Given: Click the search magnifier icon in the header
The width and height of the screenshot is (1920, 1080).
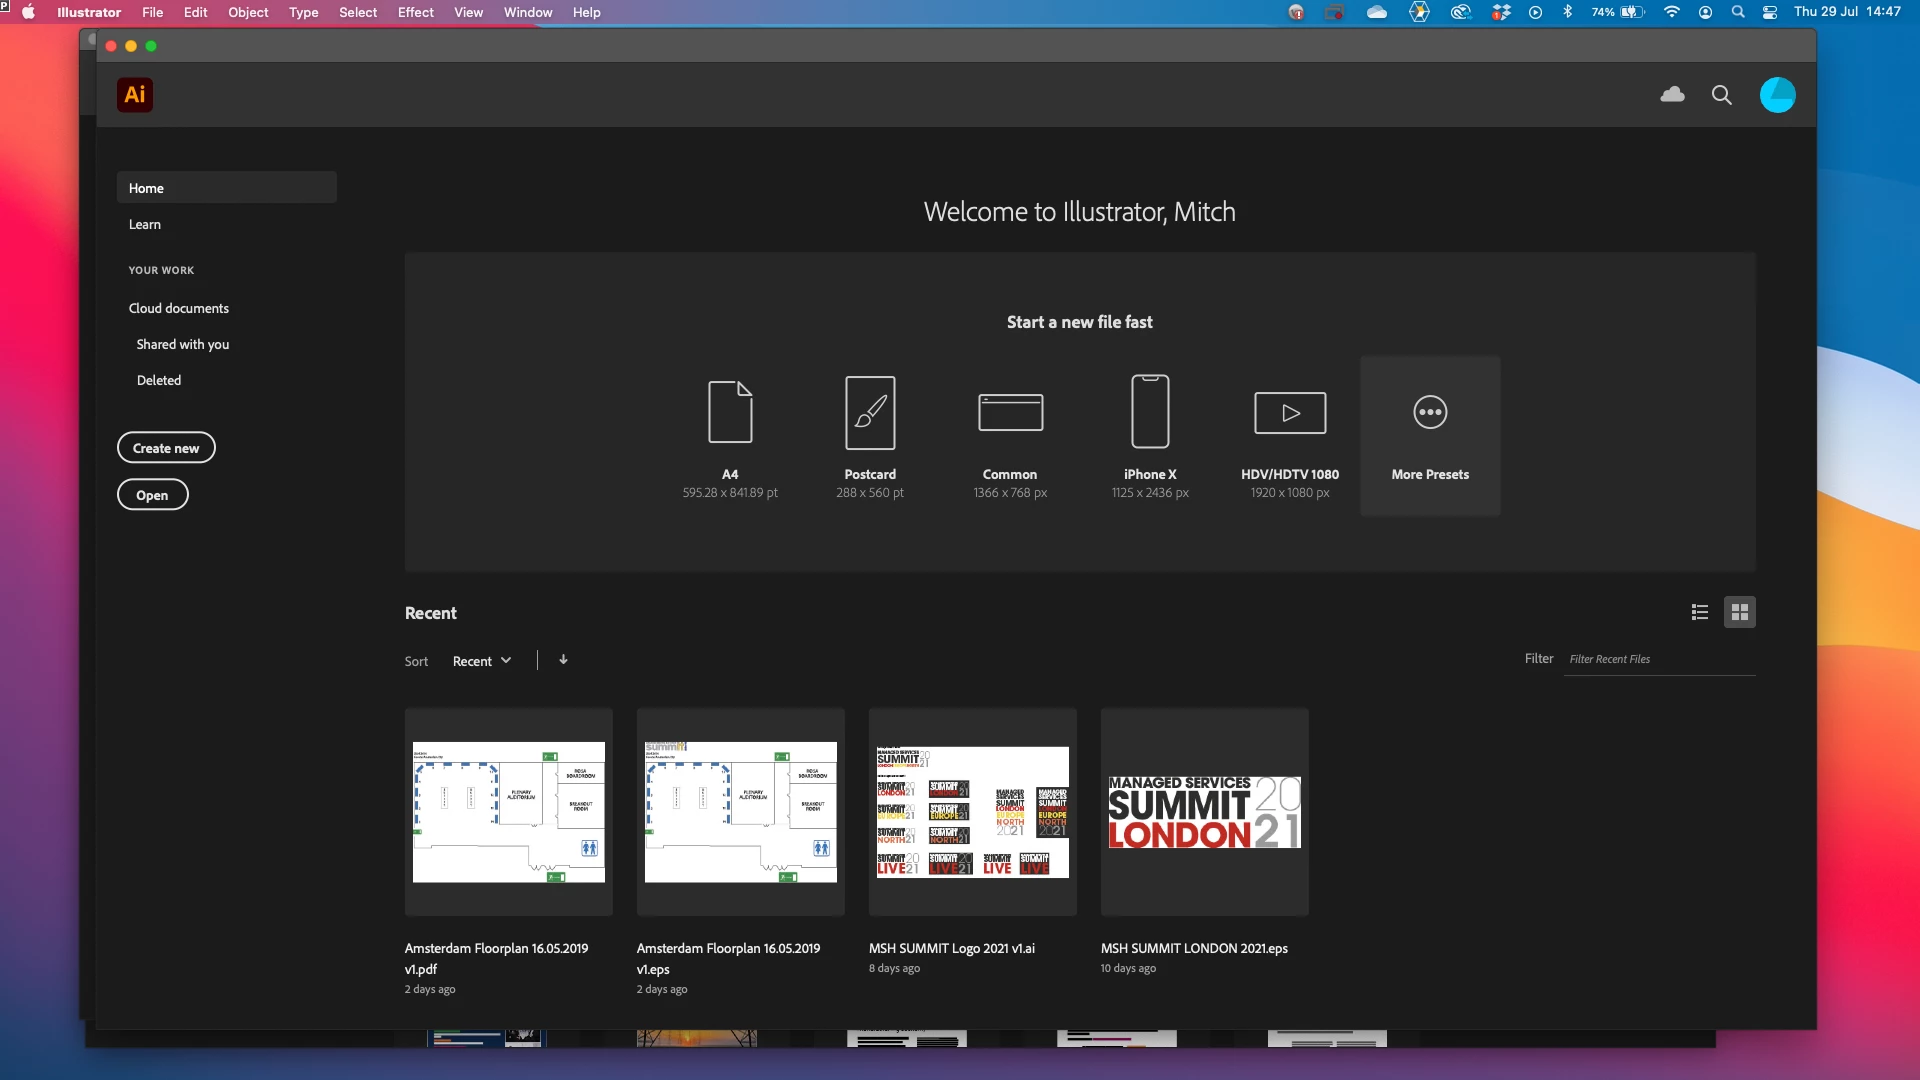Looking at the screenshot, I should click(1721, 95).
